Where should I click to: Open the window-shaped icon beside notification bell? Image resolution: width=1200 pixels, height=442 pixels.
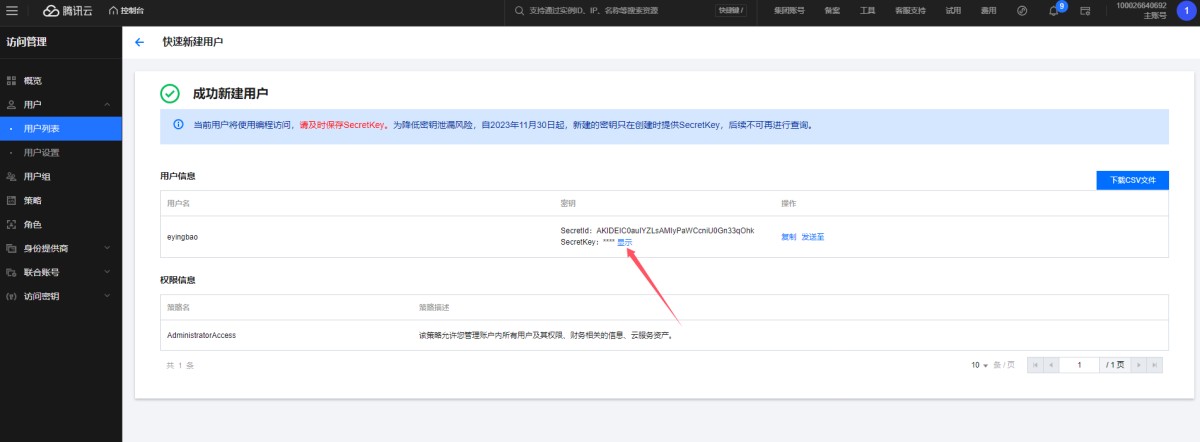(1084, 10)
